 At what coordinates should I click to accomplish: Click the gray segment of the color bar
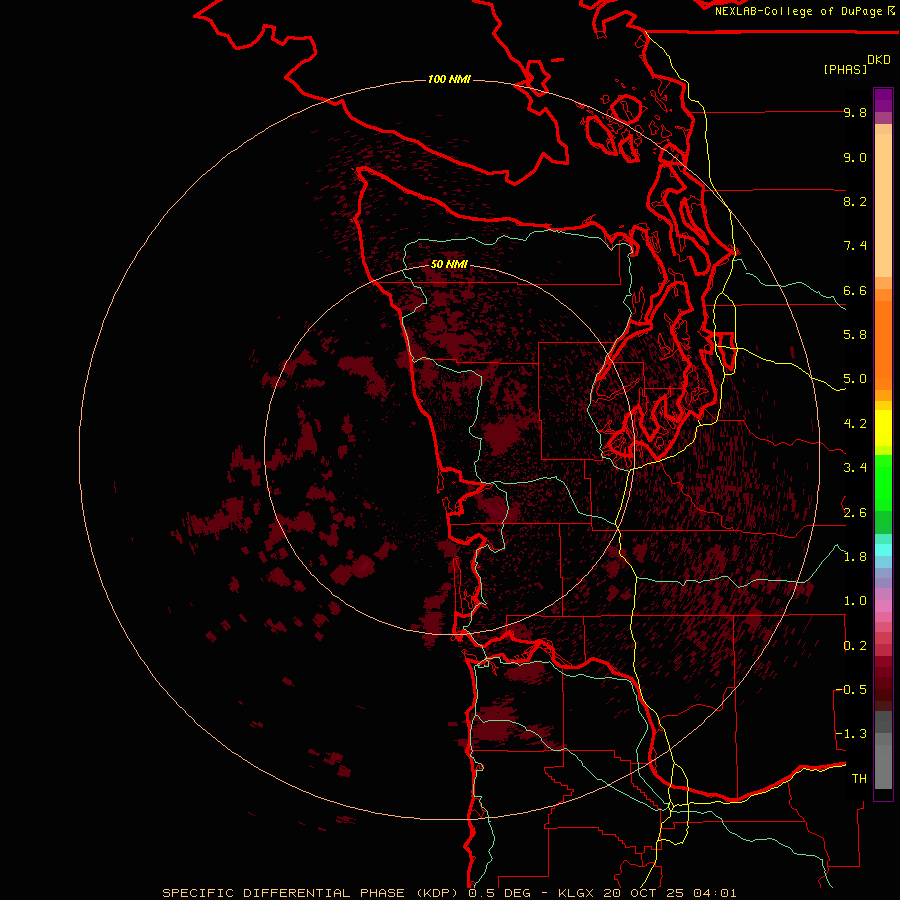pyautogui.click(x=883, y=750)
